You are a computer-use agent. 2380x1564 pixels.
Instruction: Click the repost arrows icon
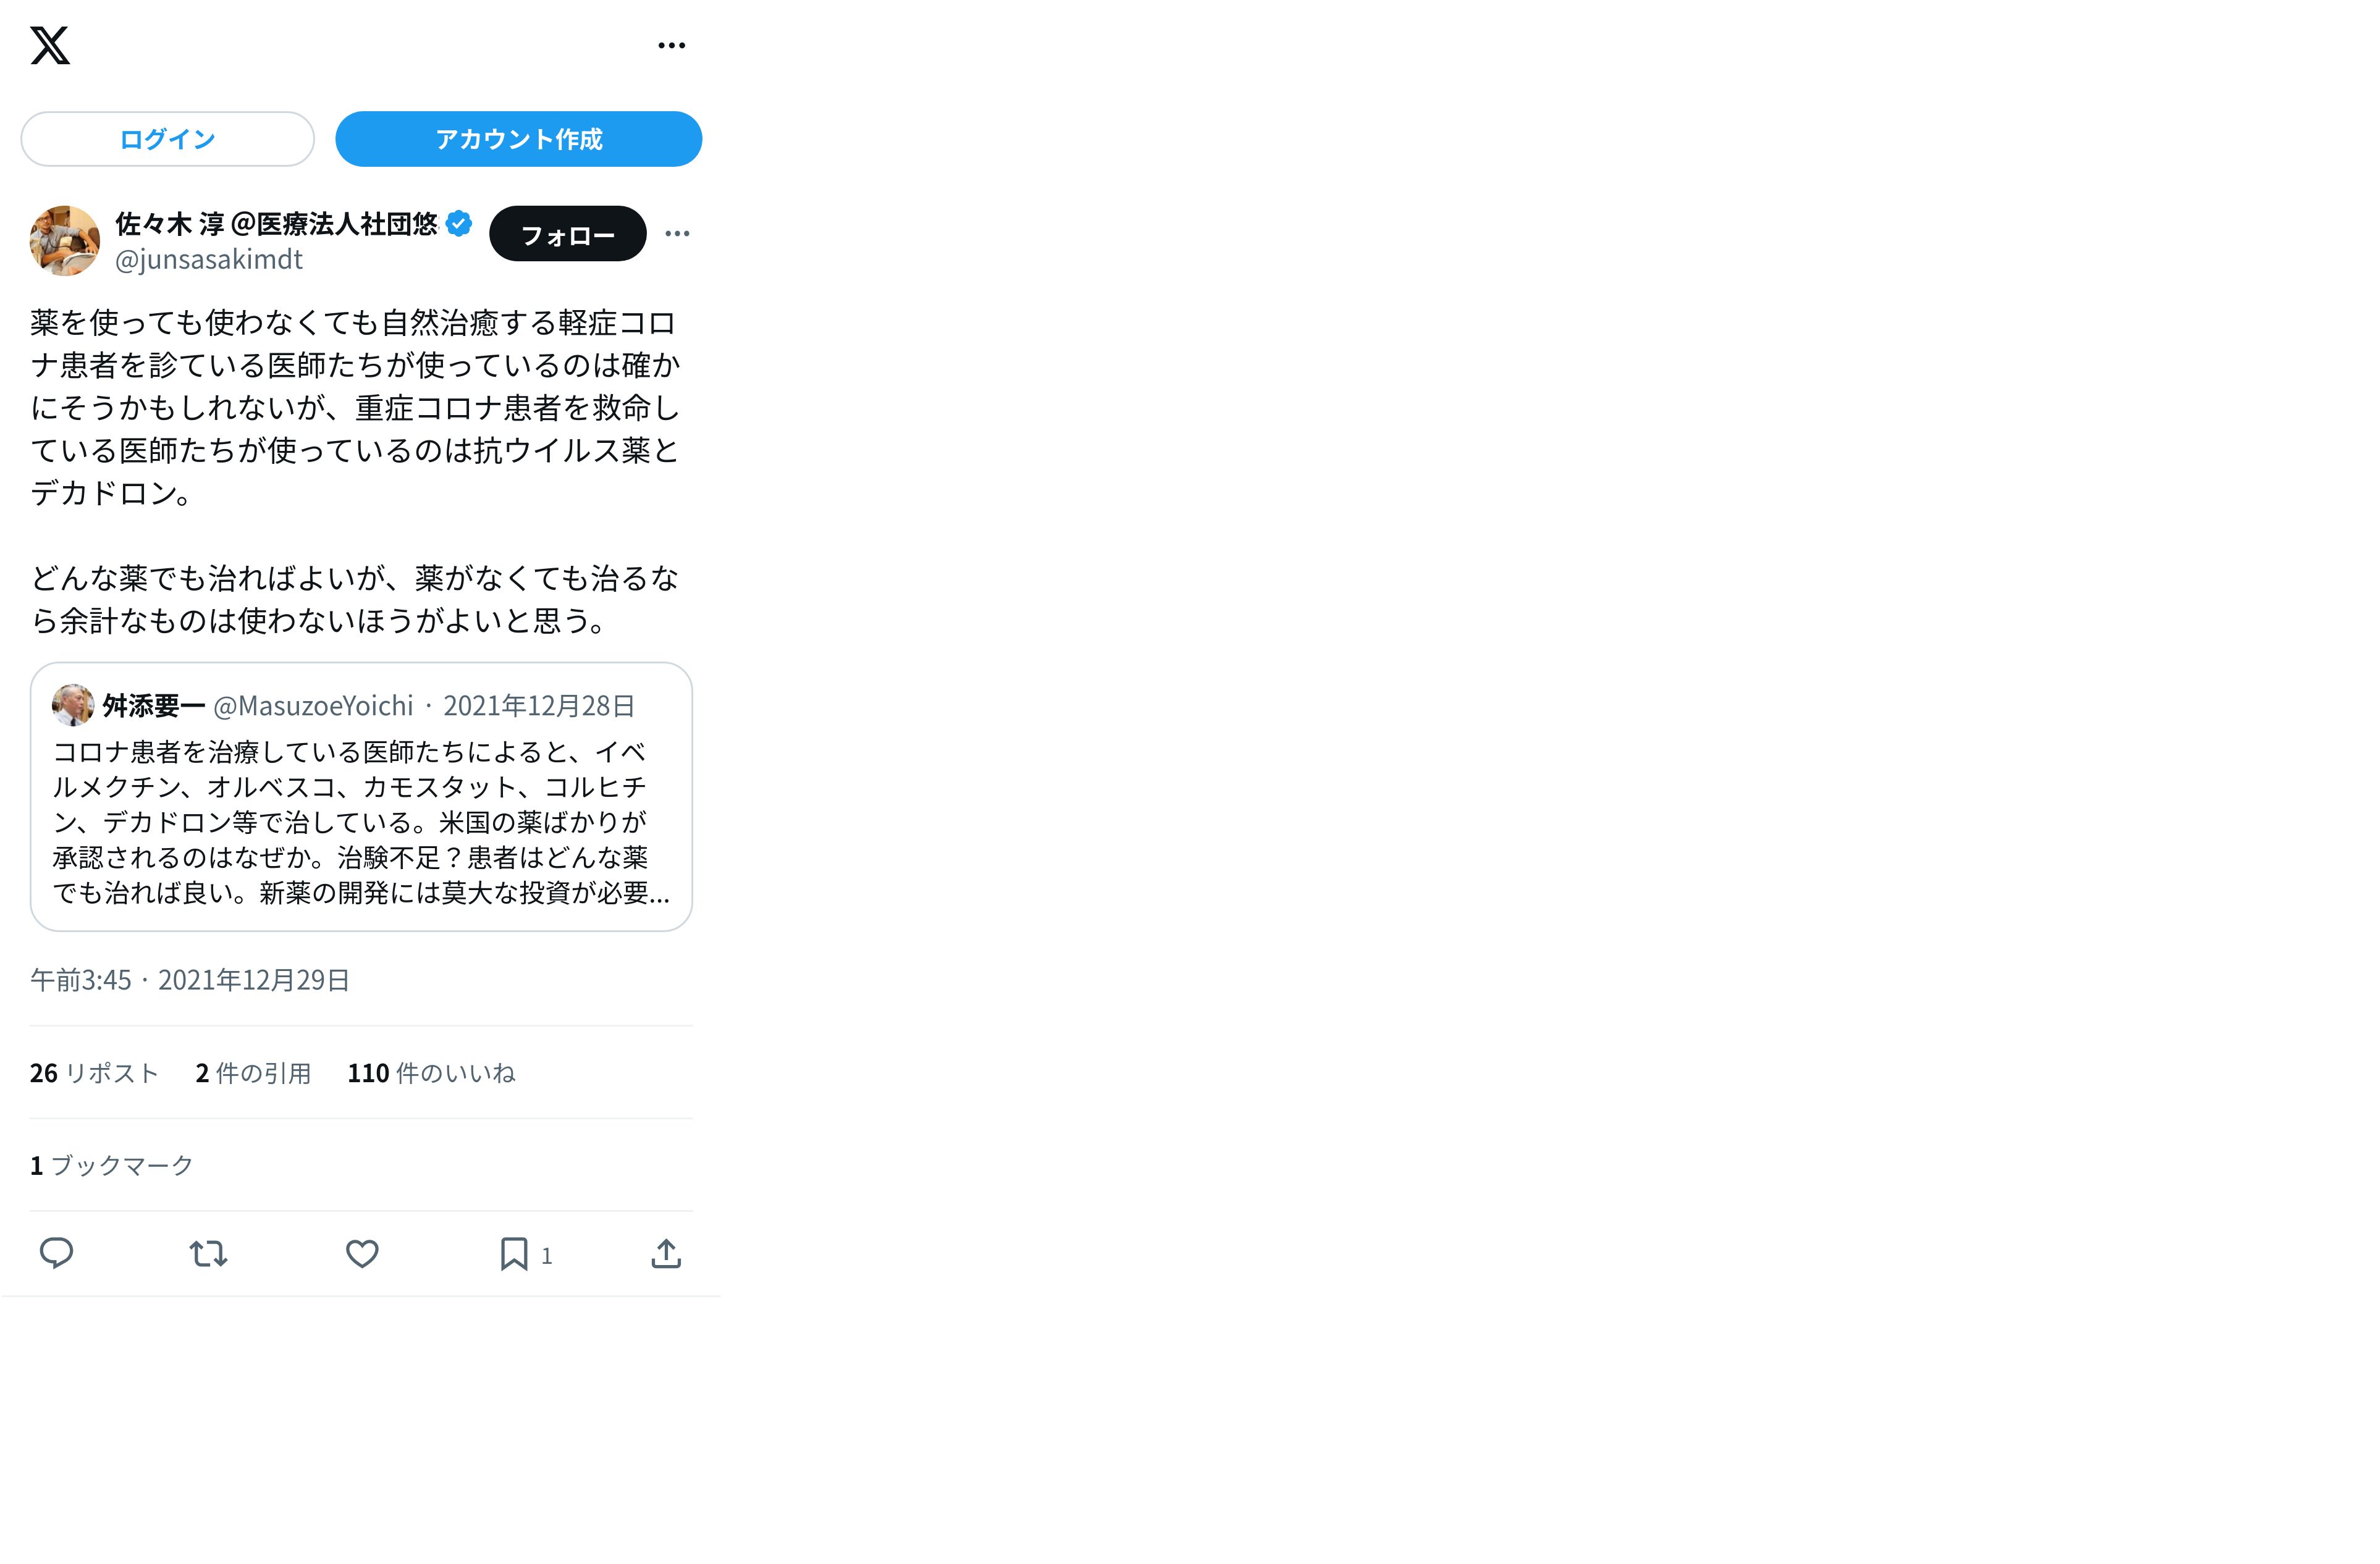(x=208, y=1253)
